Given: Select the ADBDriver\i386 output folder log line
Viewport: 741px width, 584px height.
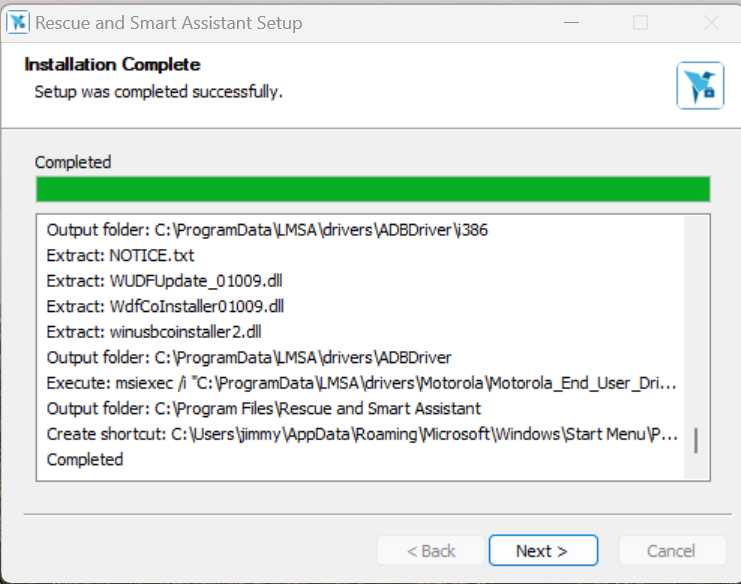Looking at the screenshot, I should point(267,229).
